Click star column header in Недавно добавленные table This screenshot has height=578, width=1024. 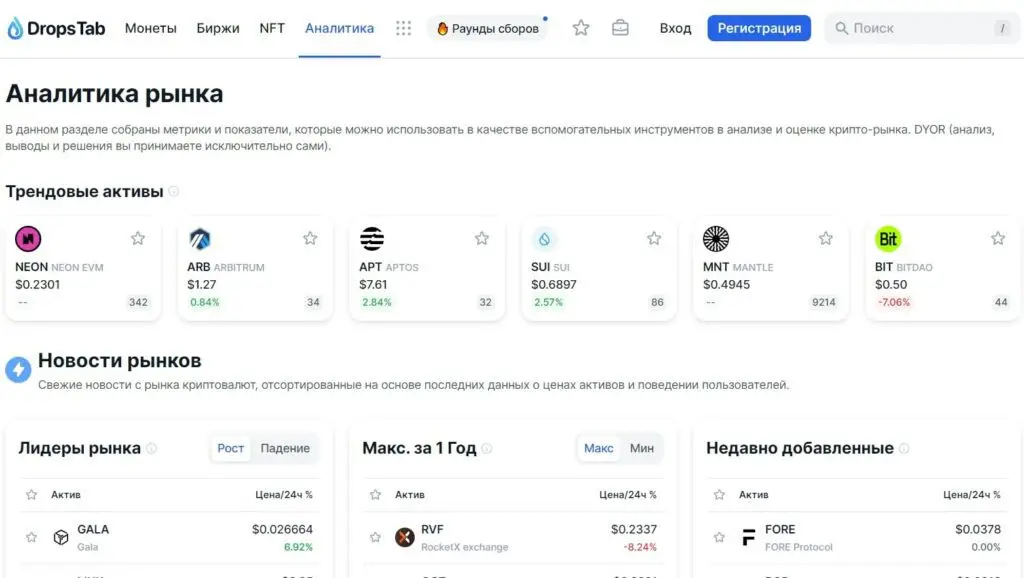click(719, 495)
